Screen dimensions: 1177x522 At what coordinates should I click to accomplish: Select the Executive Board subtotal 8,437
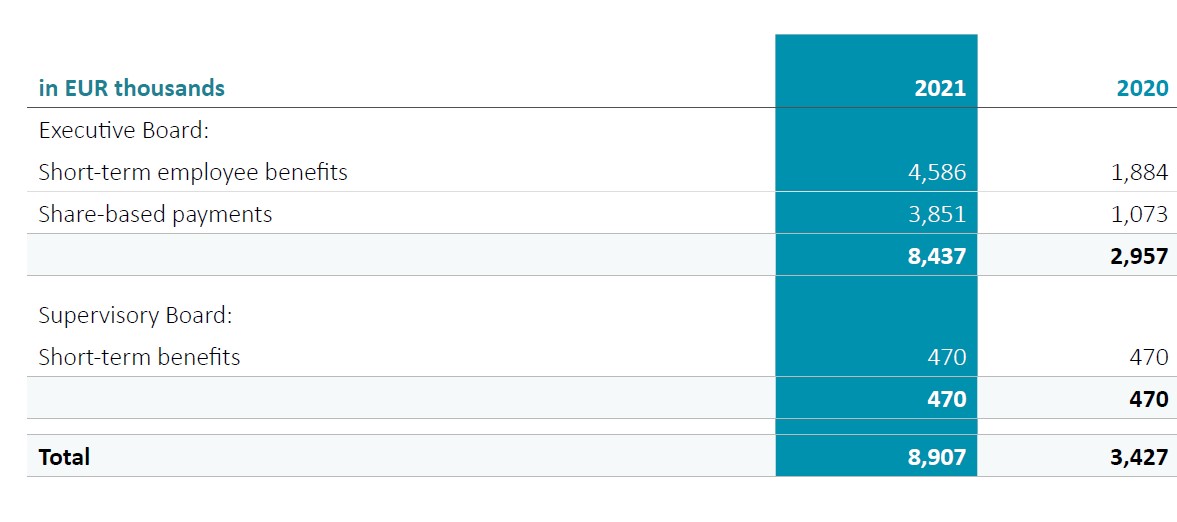tap(939, 256)
